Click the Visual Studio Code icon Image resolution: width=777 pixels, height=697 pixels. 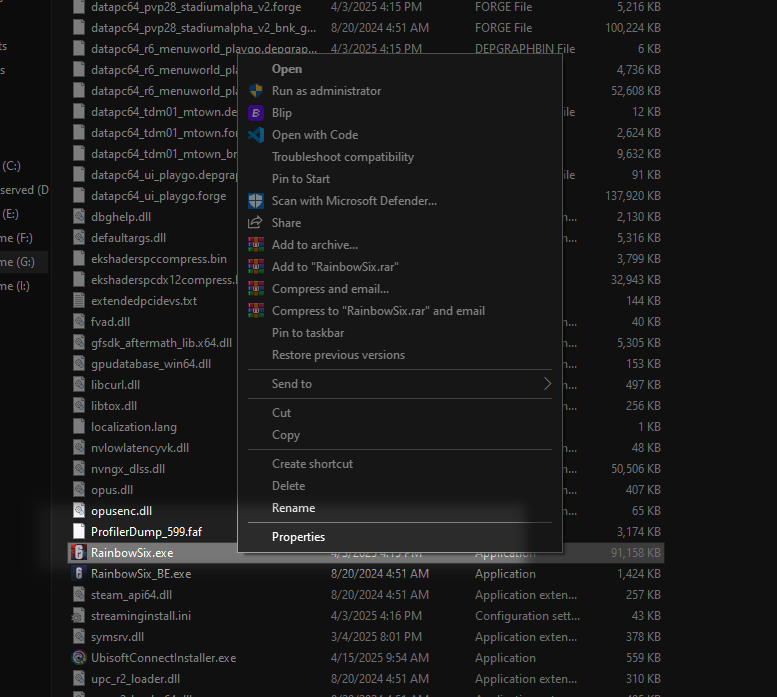(256, 135)
